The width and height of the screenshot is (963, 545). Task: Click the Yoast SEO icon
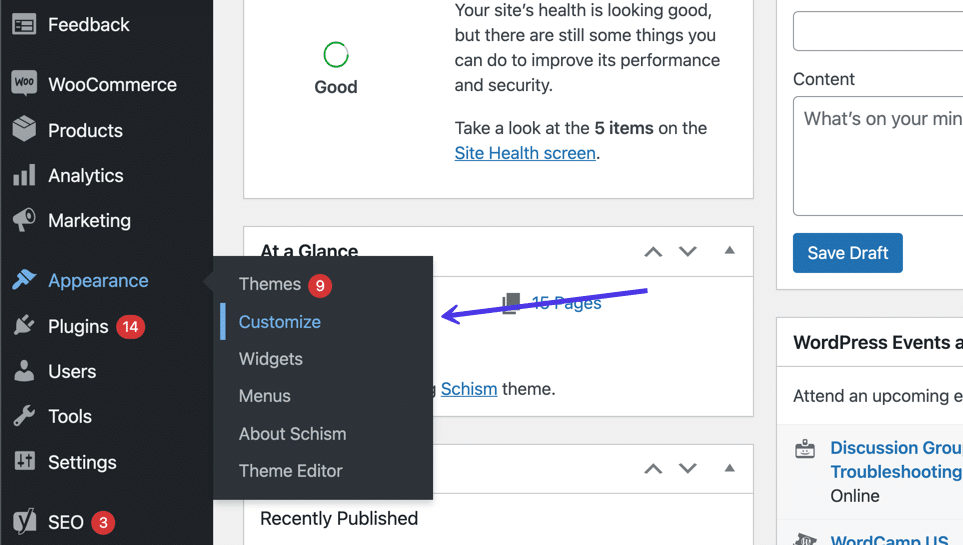coord(24,522)
